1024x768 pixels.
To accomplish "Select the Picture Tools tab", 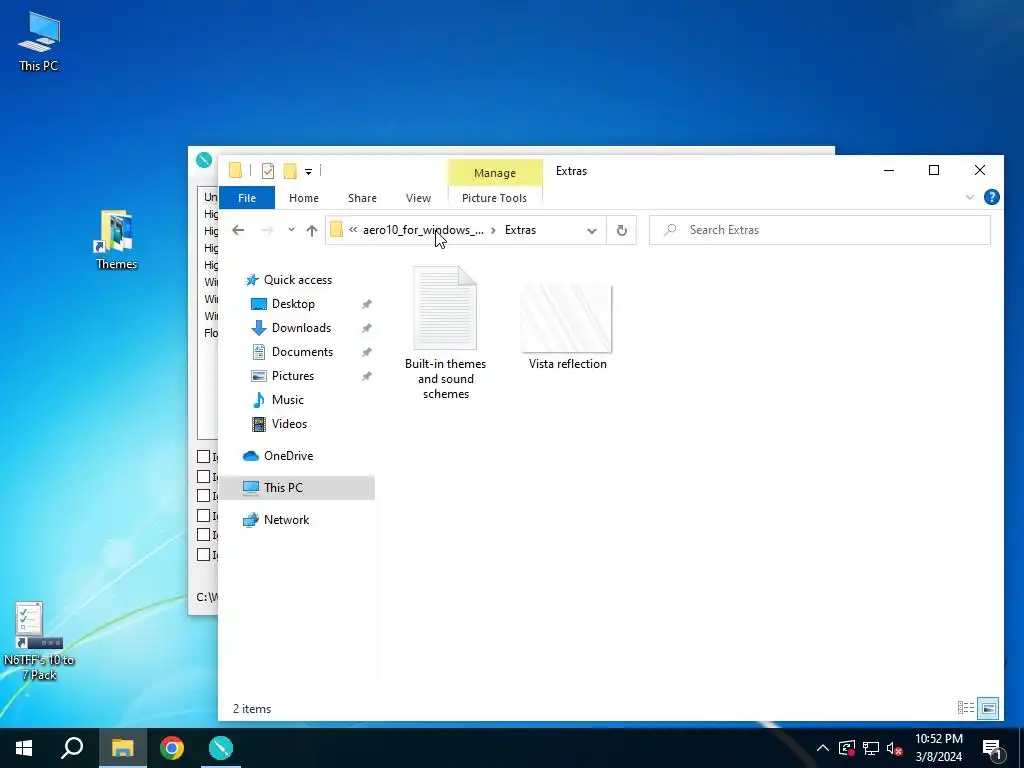I will pos(494,198).
